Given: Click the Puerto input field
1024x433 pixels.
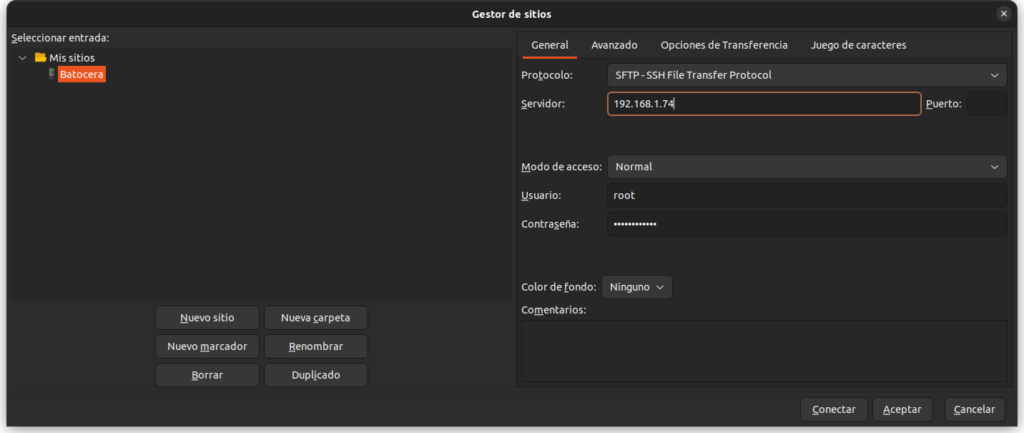Looking at the screenshot, I should pos(987,104).
